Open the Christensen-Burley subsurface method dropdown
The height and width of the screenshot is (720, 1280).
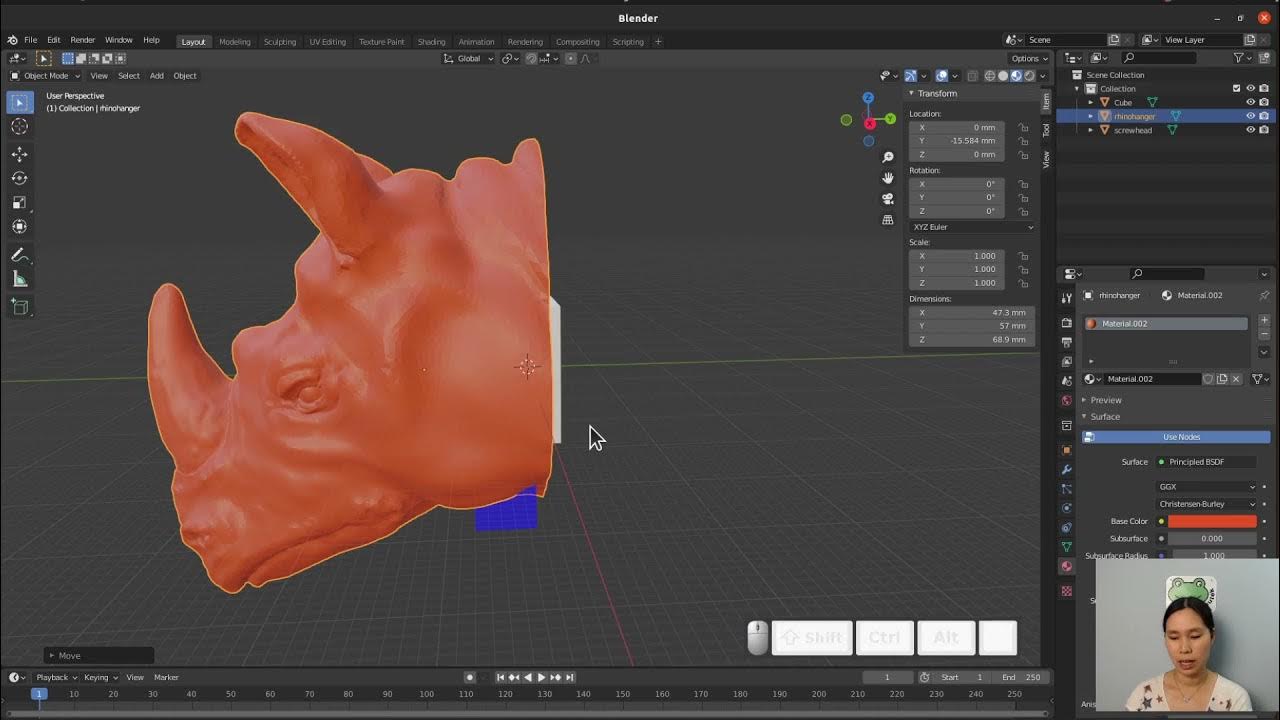coord(1207,504)
